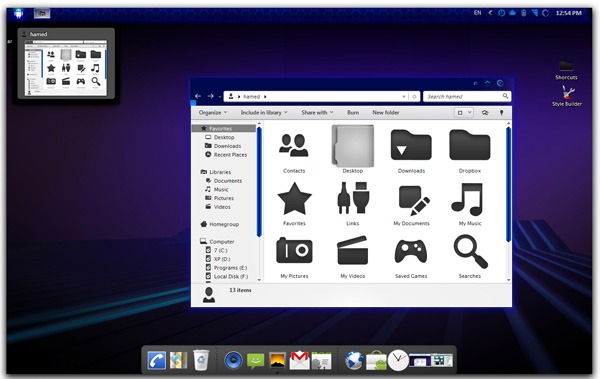Open the My Pictures camera icon
The width and height of the screenshot is (600, 379).
point(294,250)
